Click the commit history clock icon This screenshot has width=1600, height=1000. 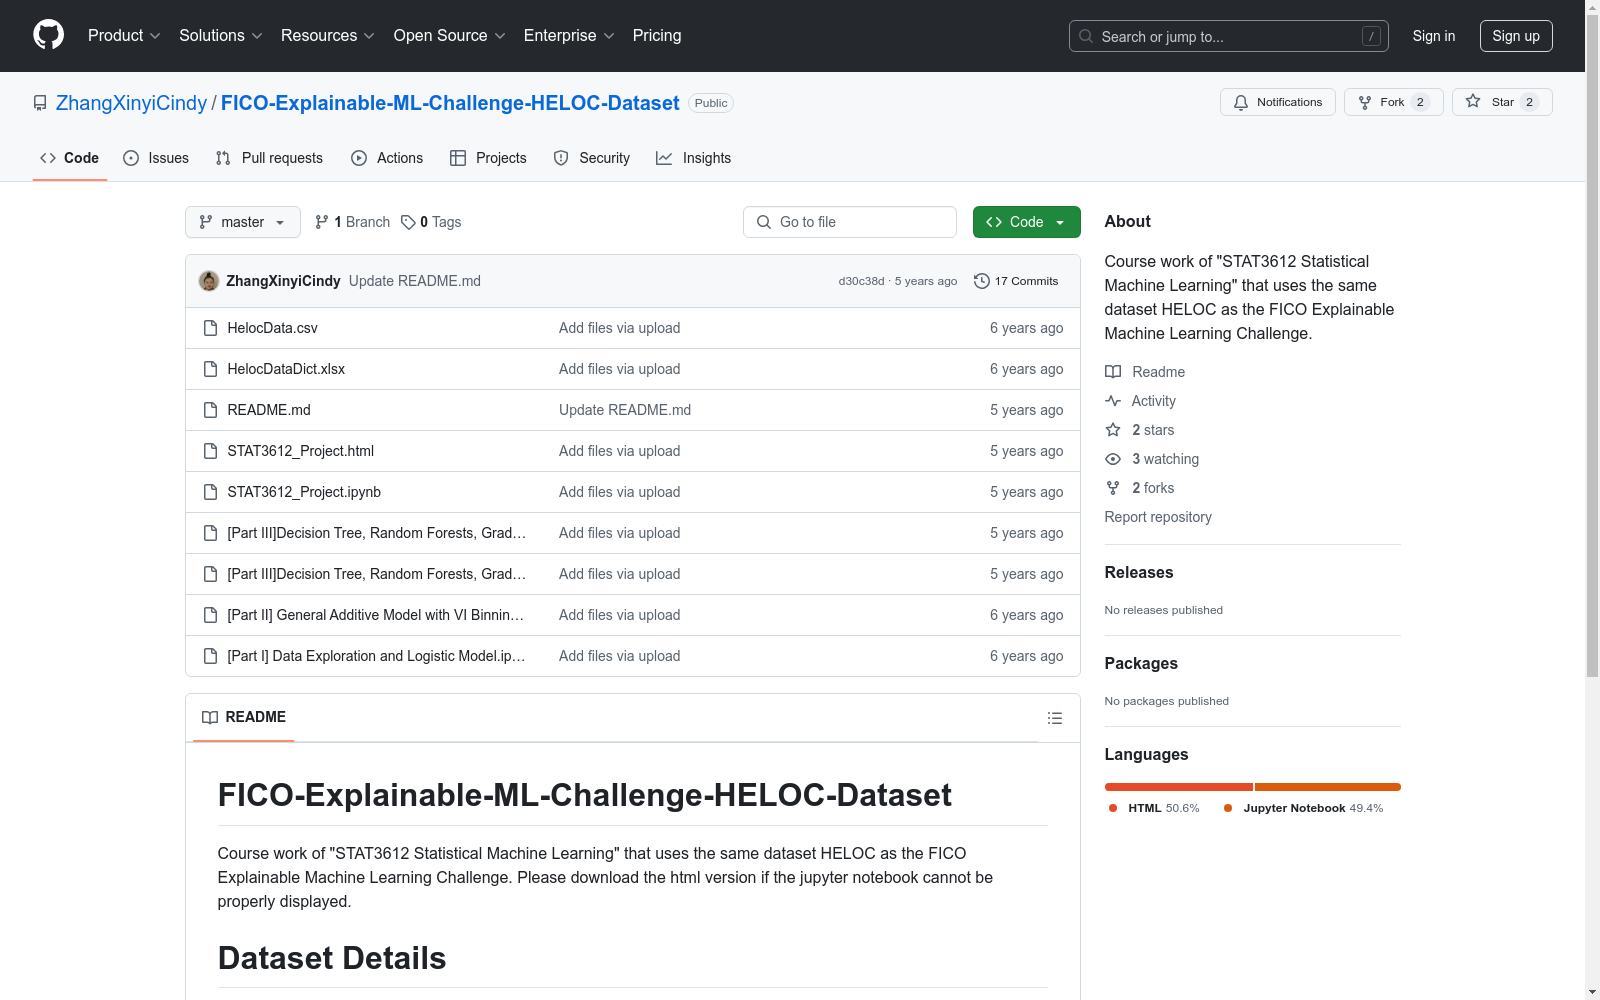(982, 281)
